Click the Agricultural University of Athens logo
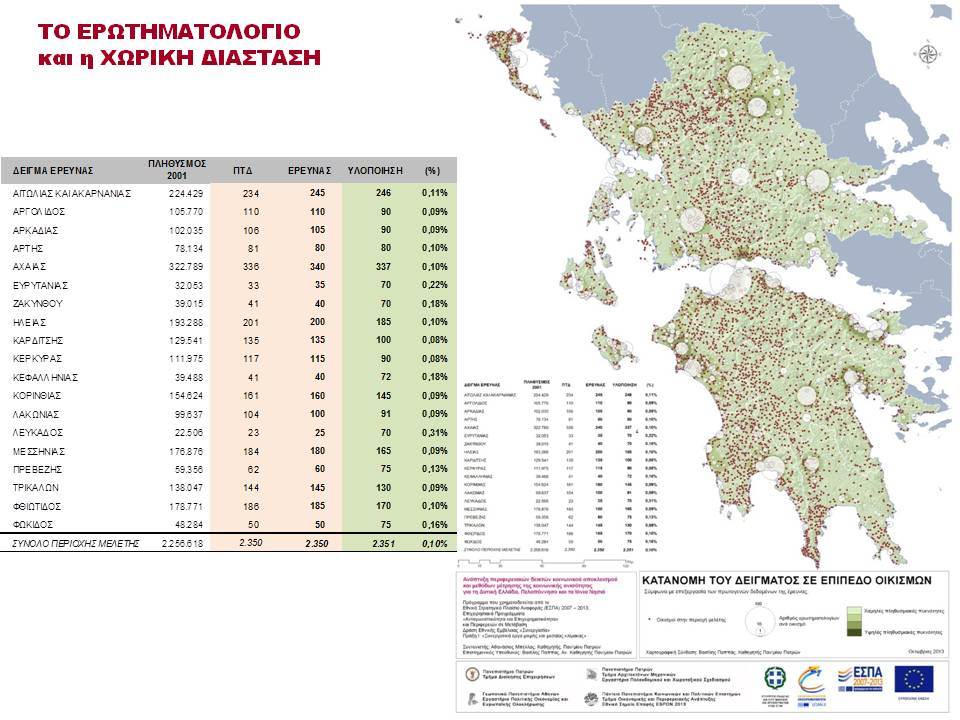Viewport: 960px width, 720px height. (x=473, y=699)
